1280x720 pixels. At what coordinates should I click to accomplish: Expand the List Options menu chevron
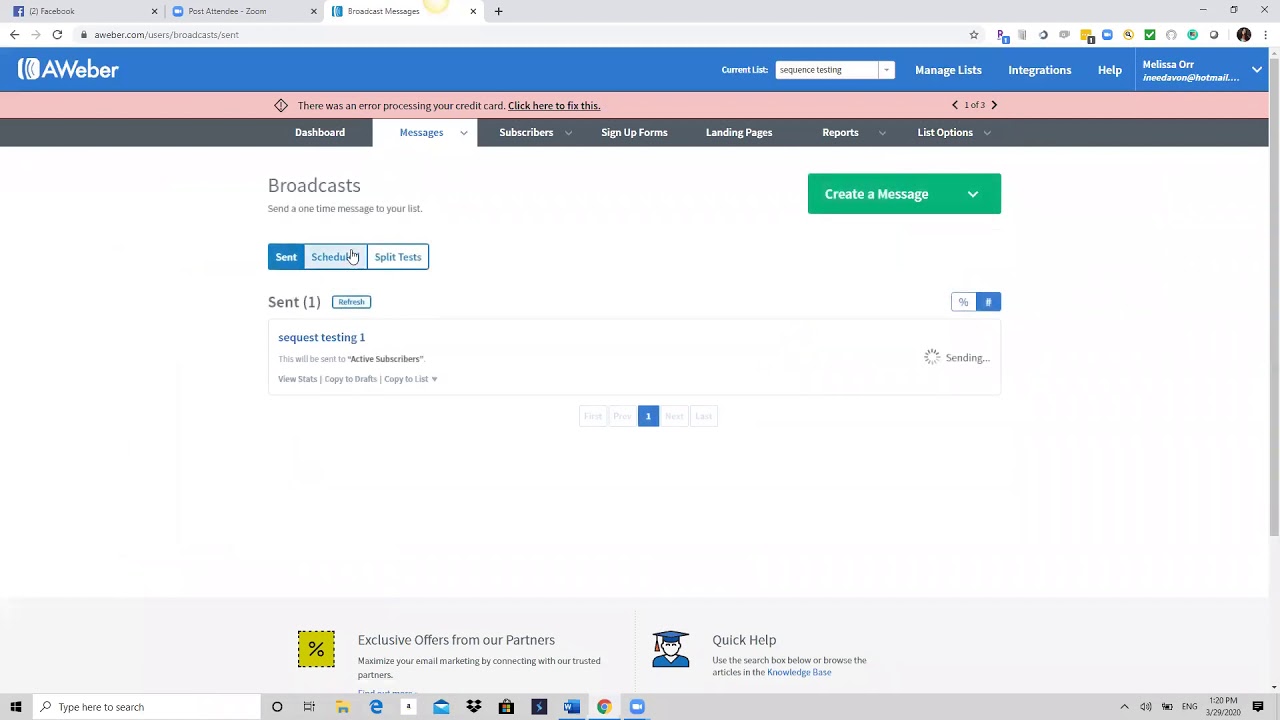point(987,133)
